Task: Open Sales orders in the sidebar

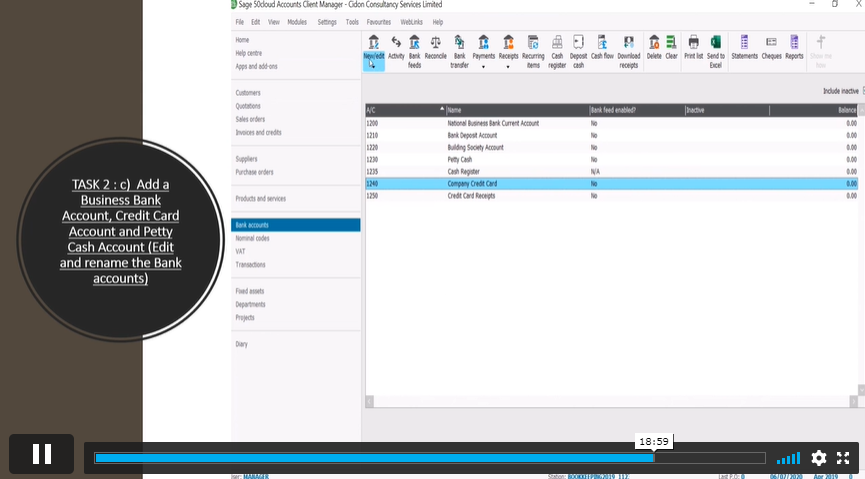Action: 250,119
